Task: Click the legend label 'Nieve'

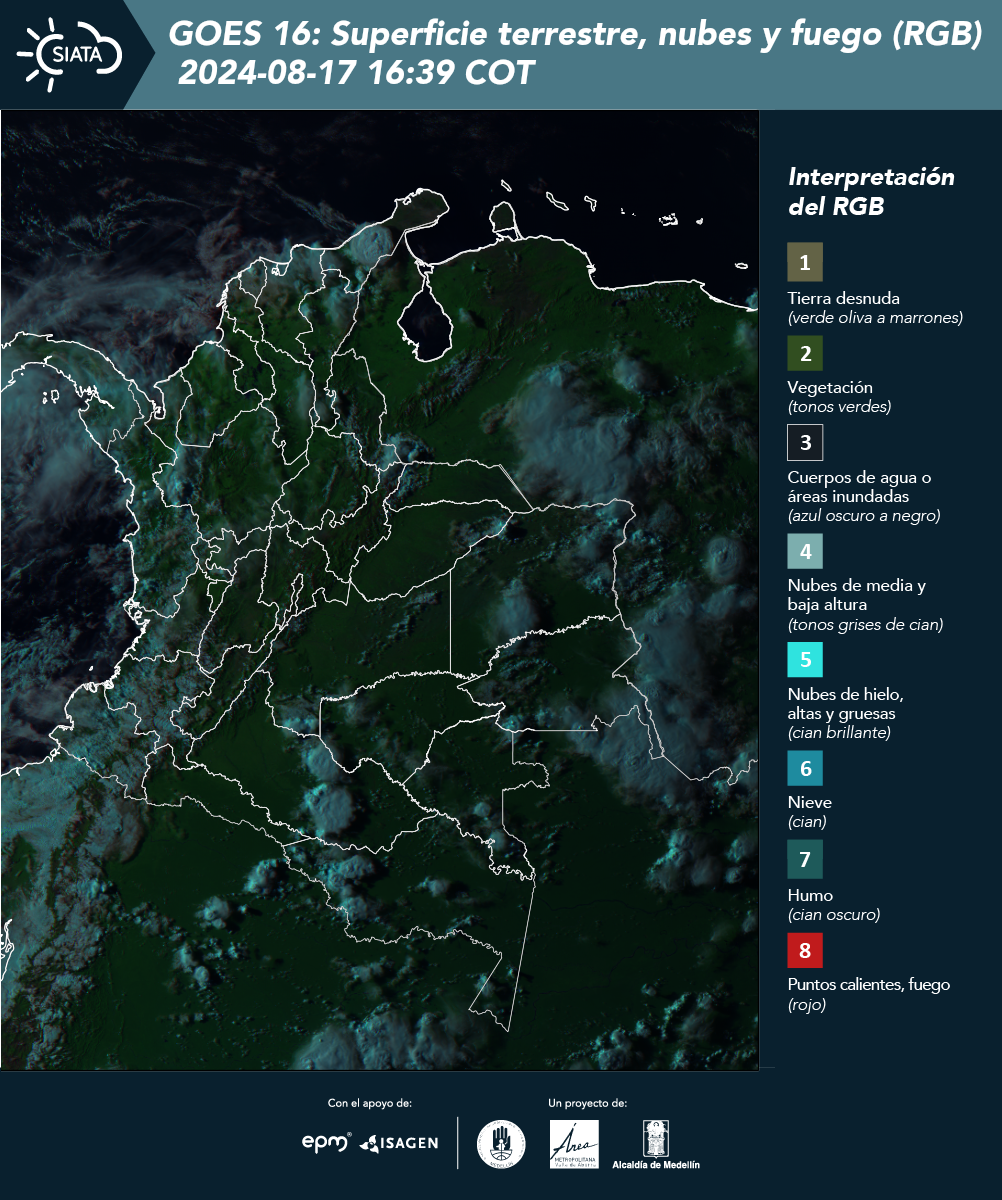Action: click(809, 803)
